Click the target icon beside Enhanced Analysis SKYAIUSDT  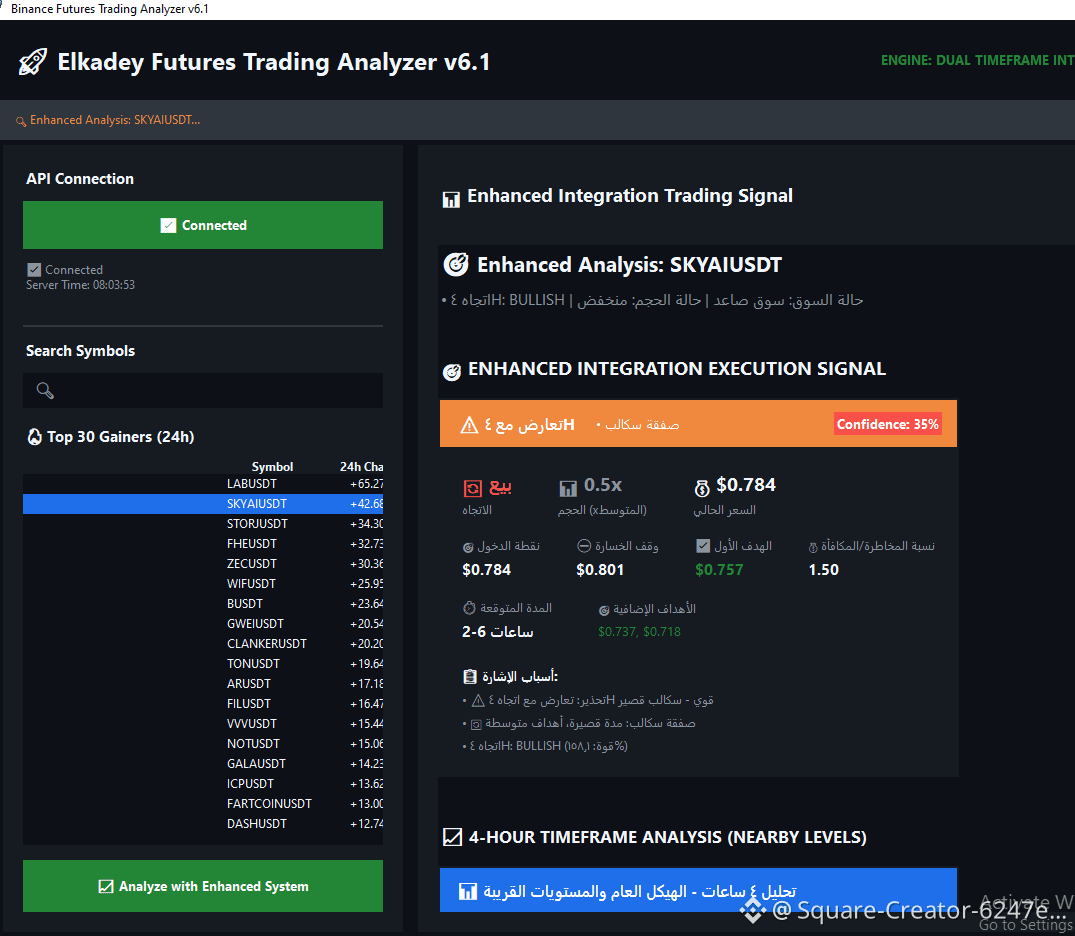(x=456, y=264)
